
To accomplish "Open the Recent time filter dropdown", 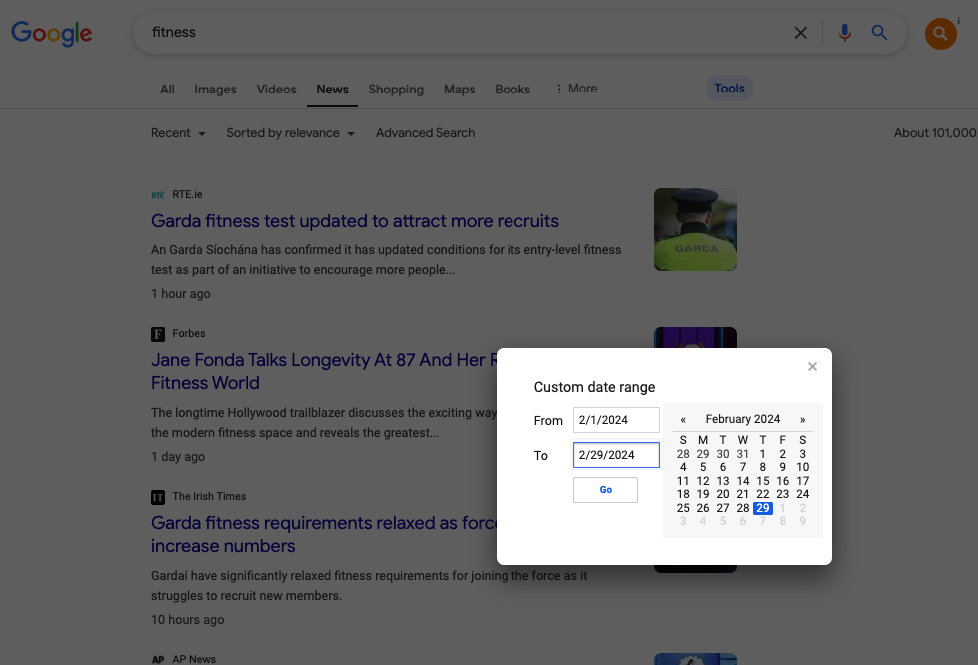I will click(x=178, y=133).
